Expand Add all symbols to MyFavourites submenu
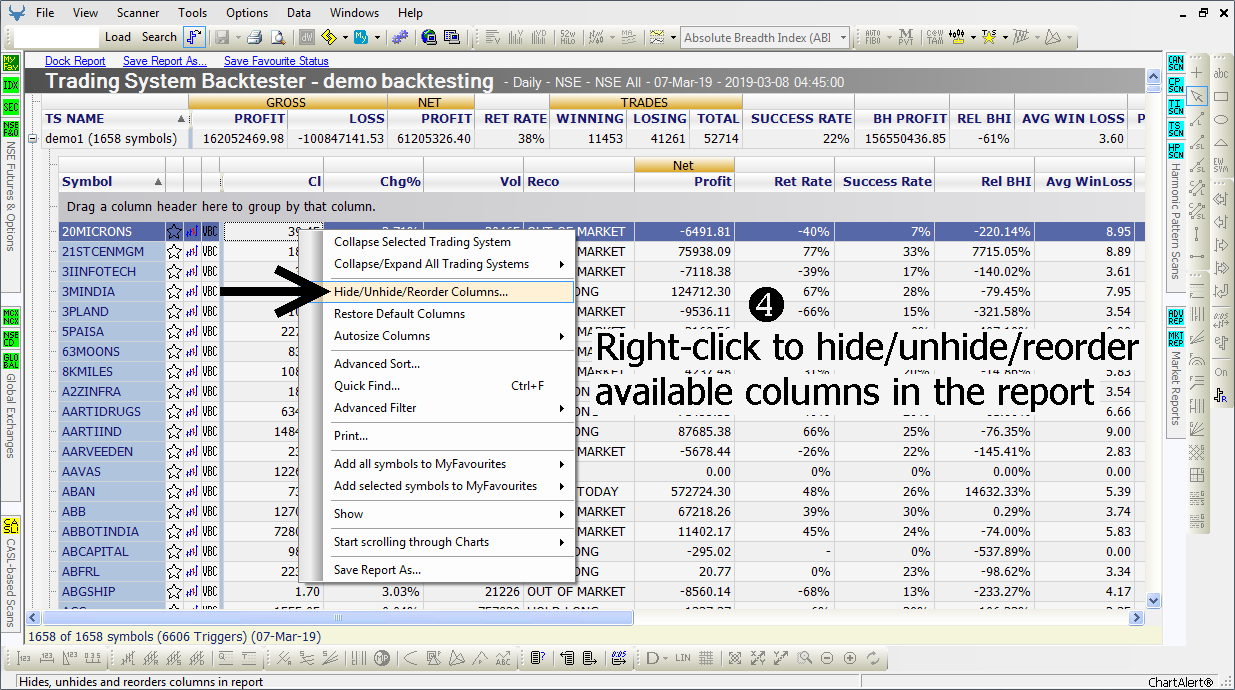 (452, 464)
